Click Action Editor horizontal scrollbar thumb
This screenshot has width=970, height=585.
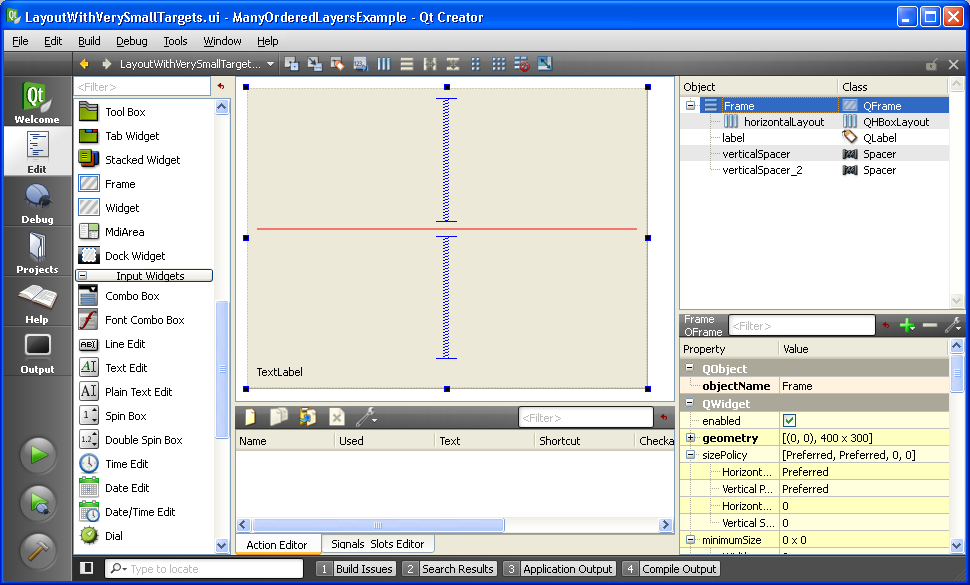pos(377,525)
